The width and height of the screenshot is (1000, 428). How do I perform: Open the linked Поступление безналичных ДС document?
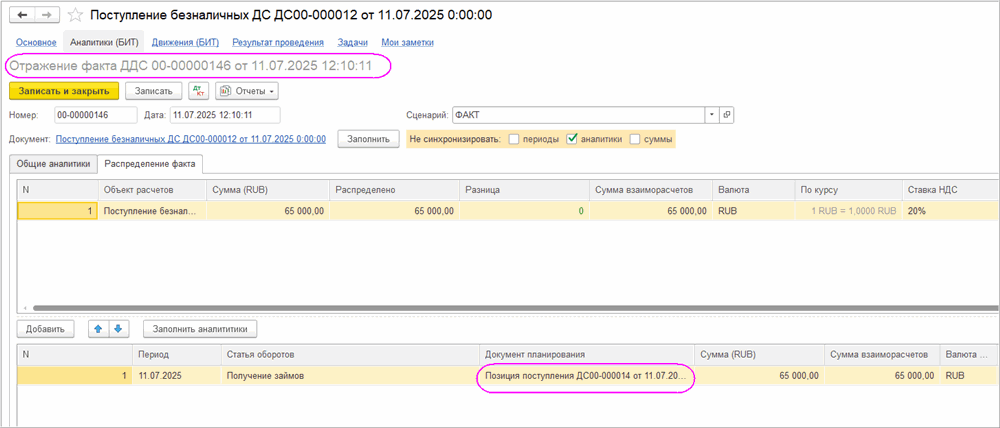click(x=190, y=139)
